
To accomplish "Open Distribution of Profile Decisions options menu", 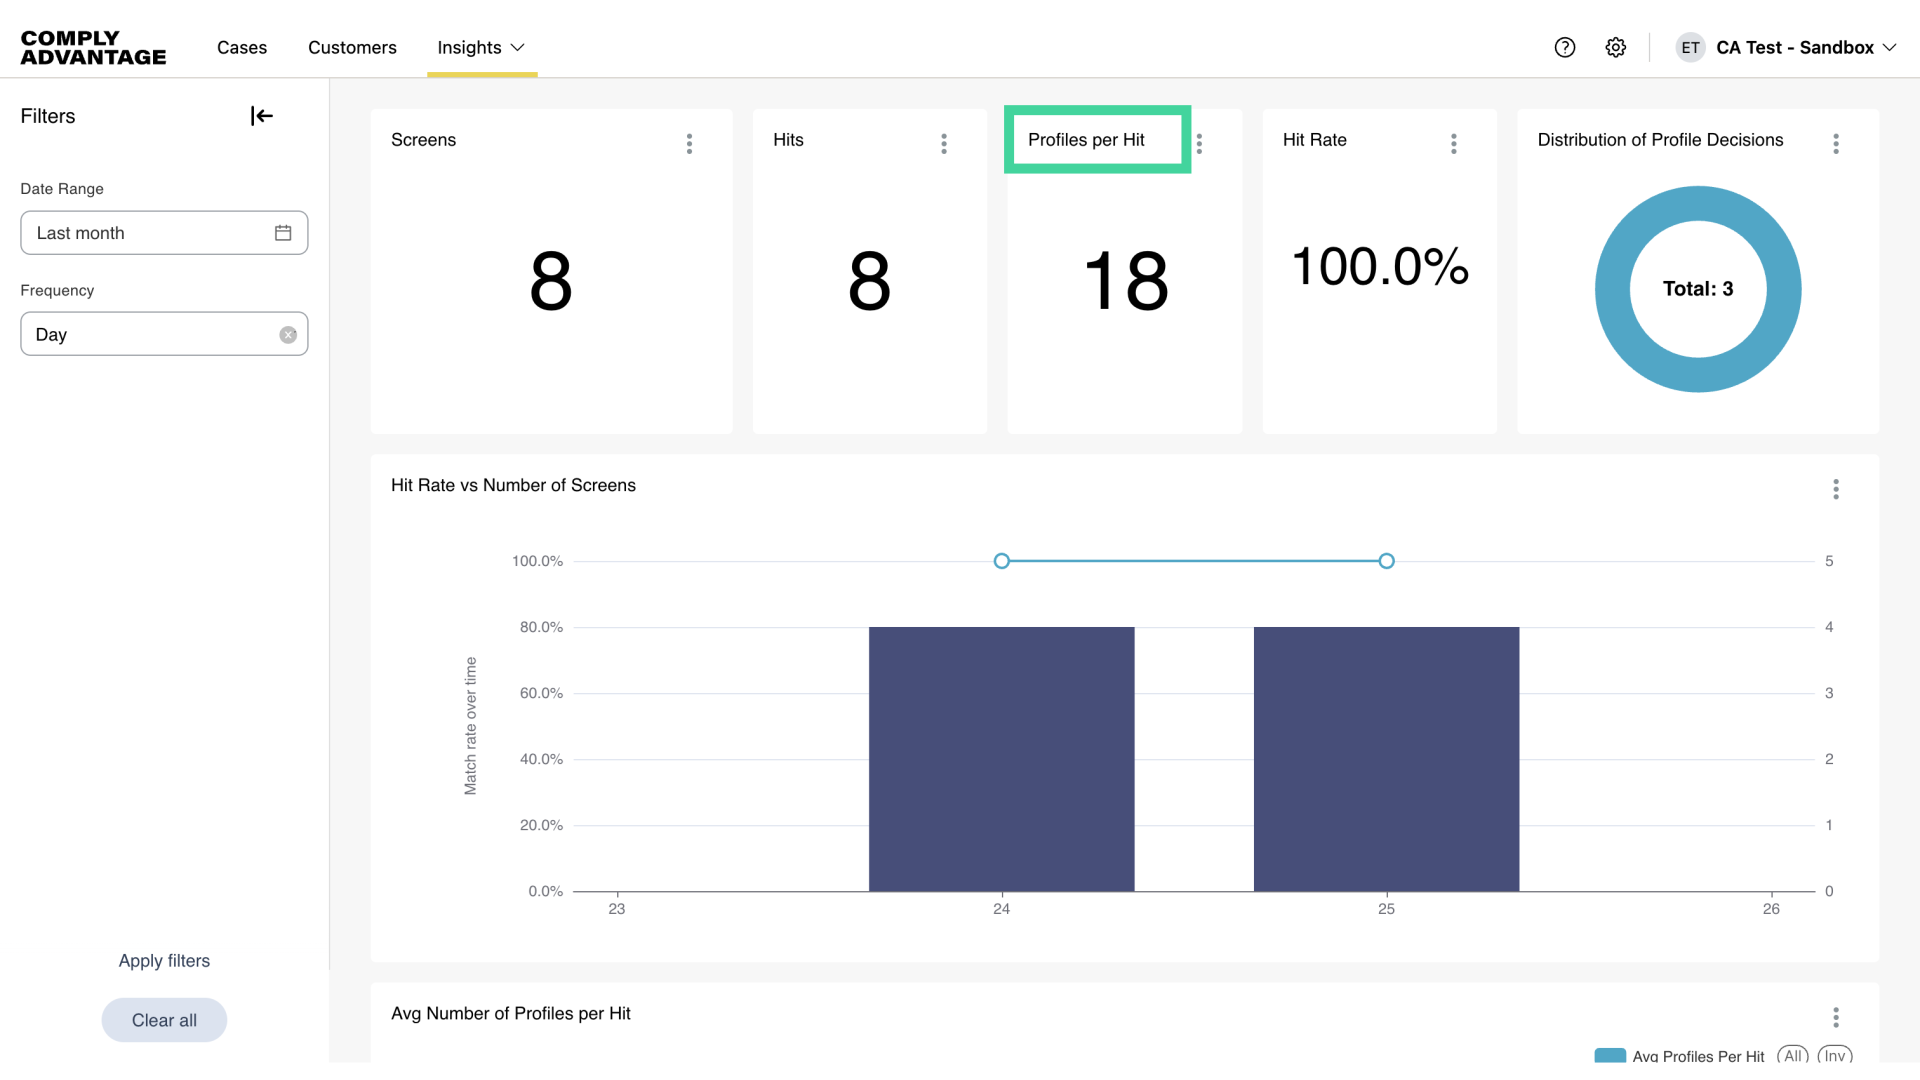I will [1836, 143].
